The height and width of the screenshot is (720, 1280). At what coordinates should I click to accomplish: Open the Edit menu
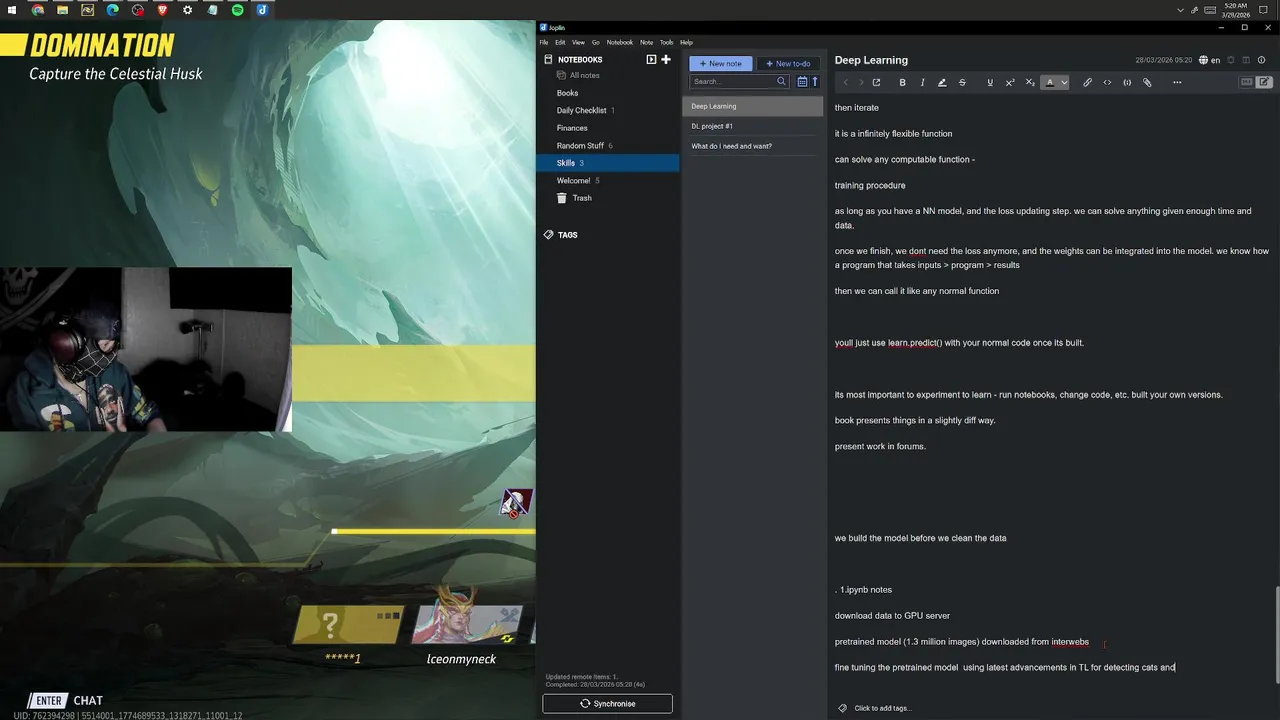(560, 42)
